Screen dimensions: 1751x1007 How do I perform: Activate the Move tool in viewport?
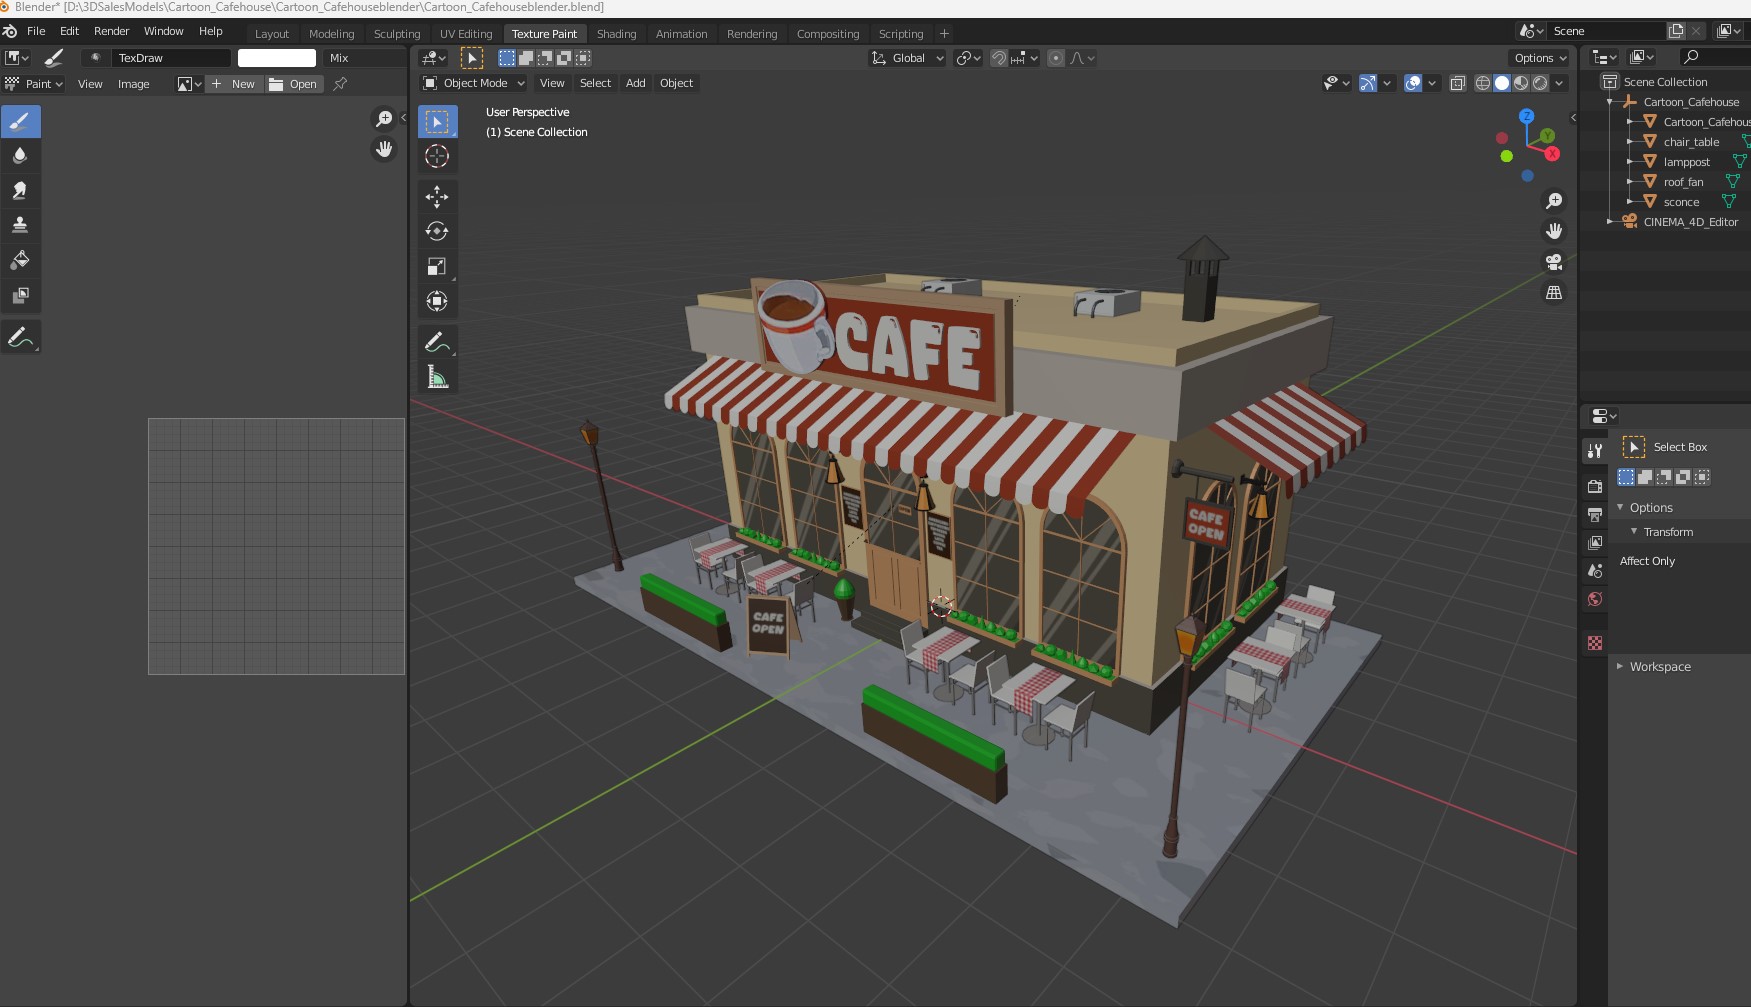click(437, 196)
